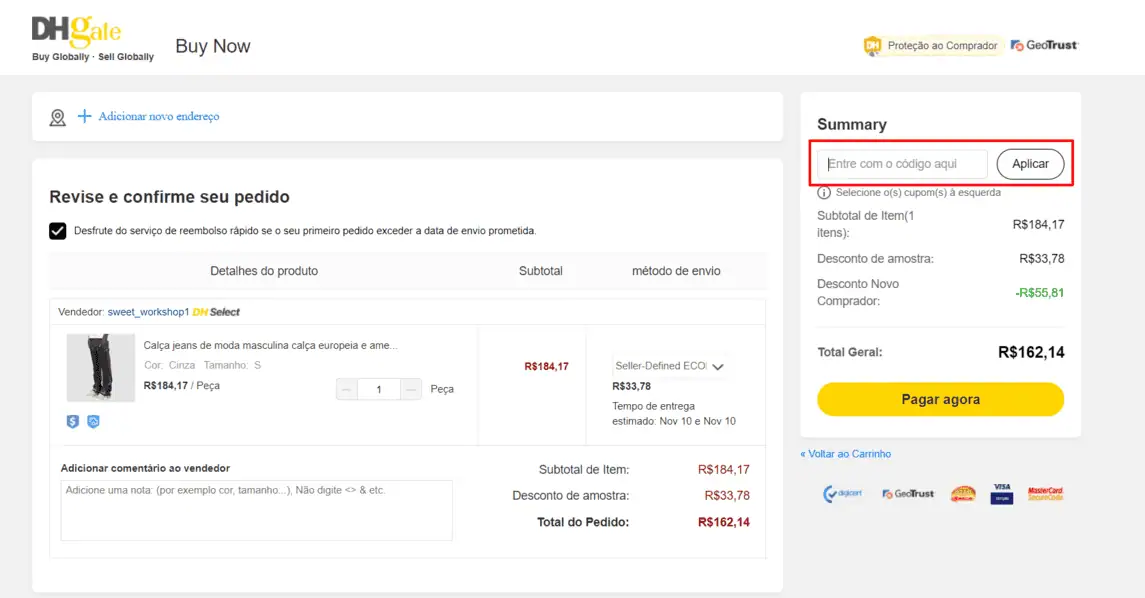Screen dimensions: 1145x598
Task: Click the Revise e confirme seu pedido heading
Action: pos(169,197)
